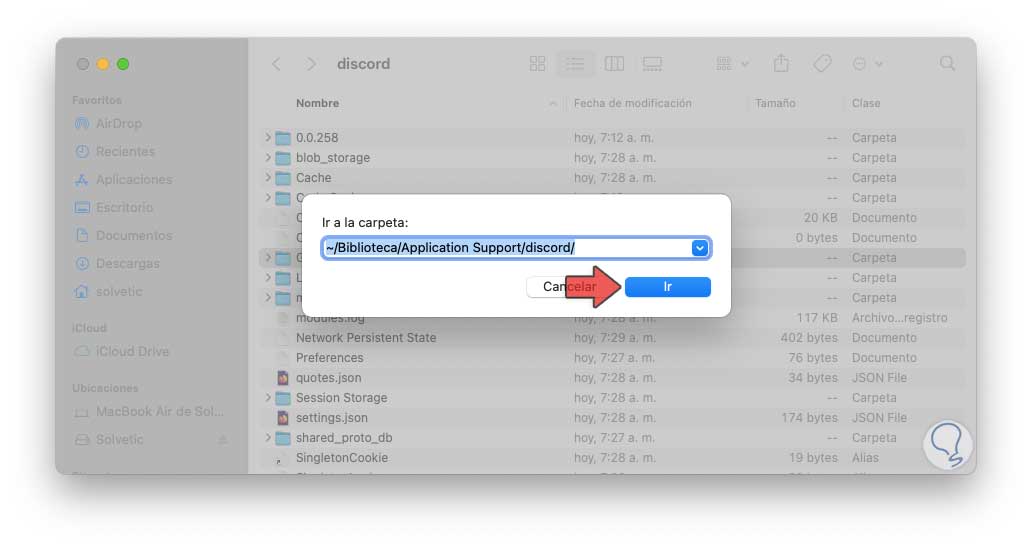Image resolution: width=1032 pixels, height=548 pixels.
Task: Switch Finder to icon view
Action: coord(538,64)
